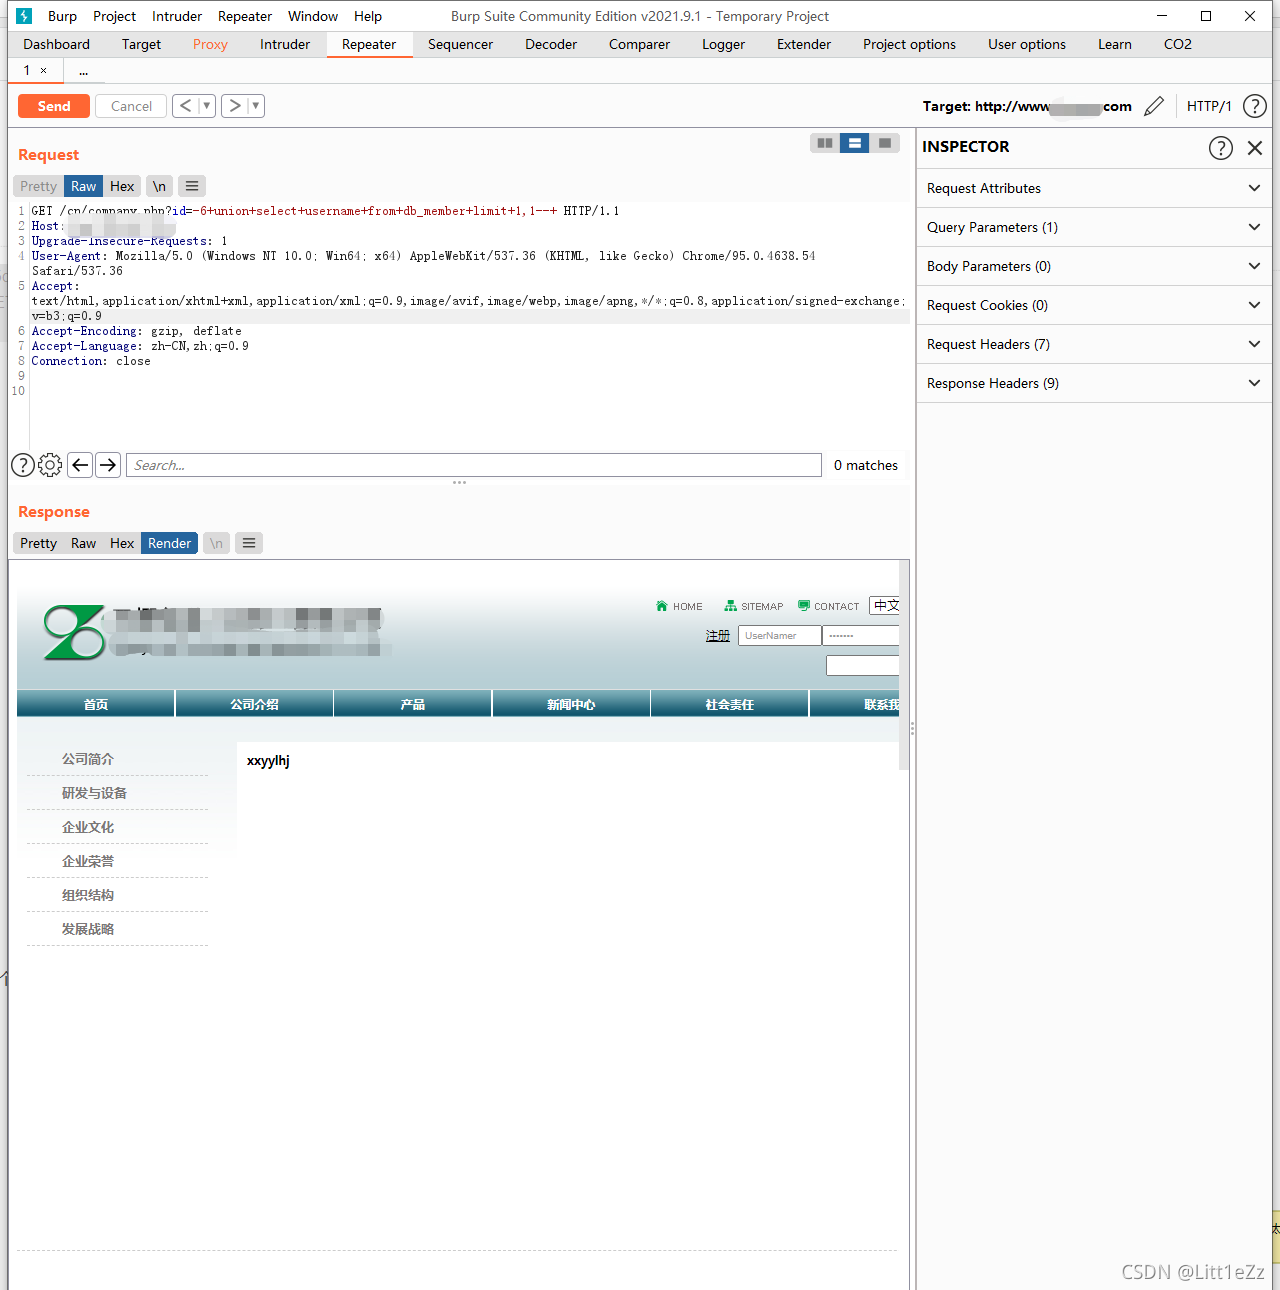Open response message options menu icon

[249, 543]
